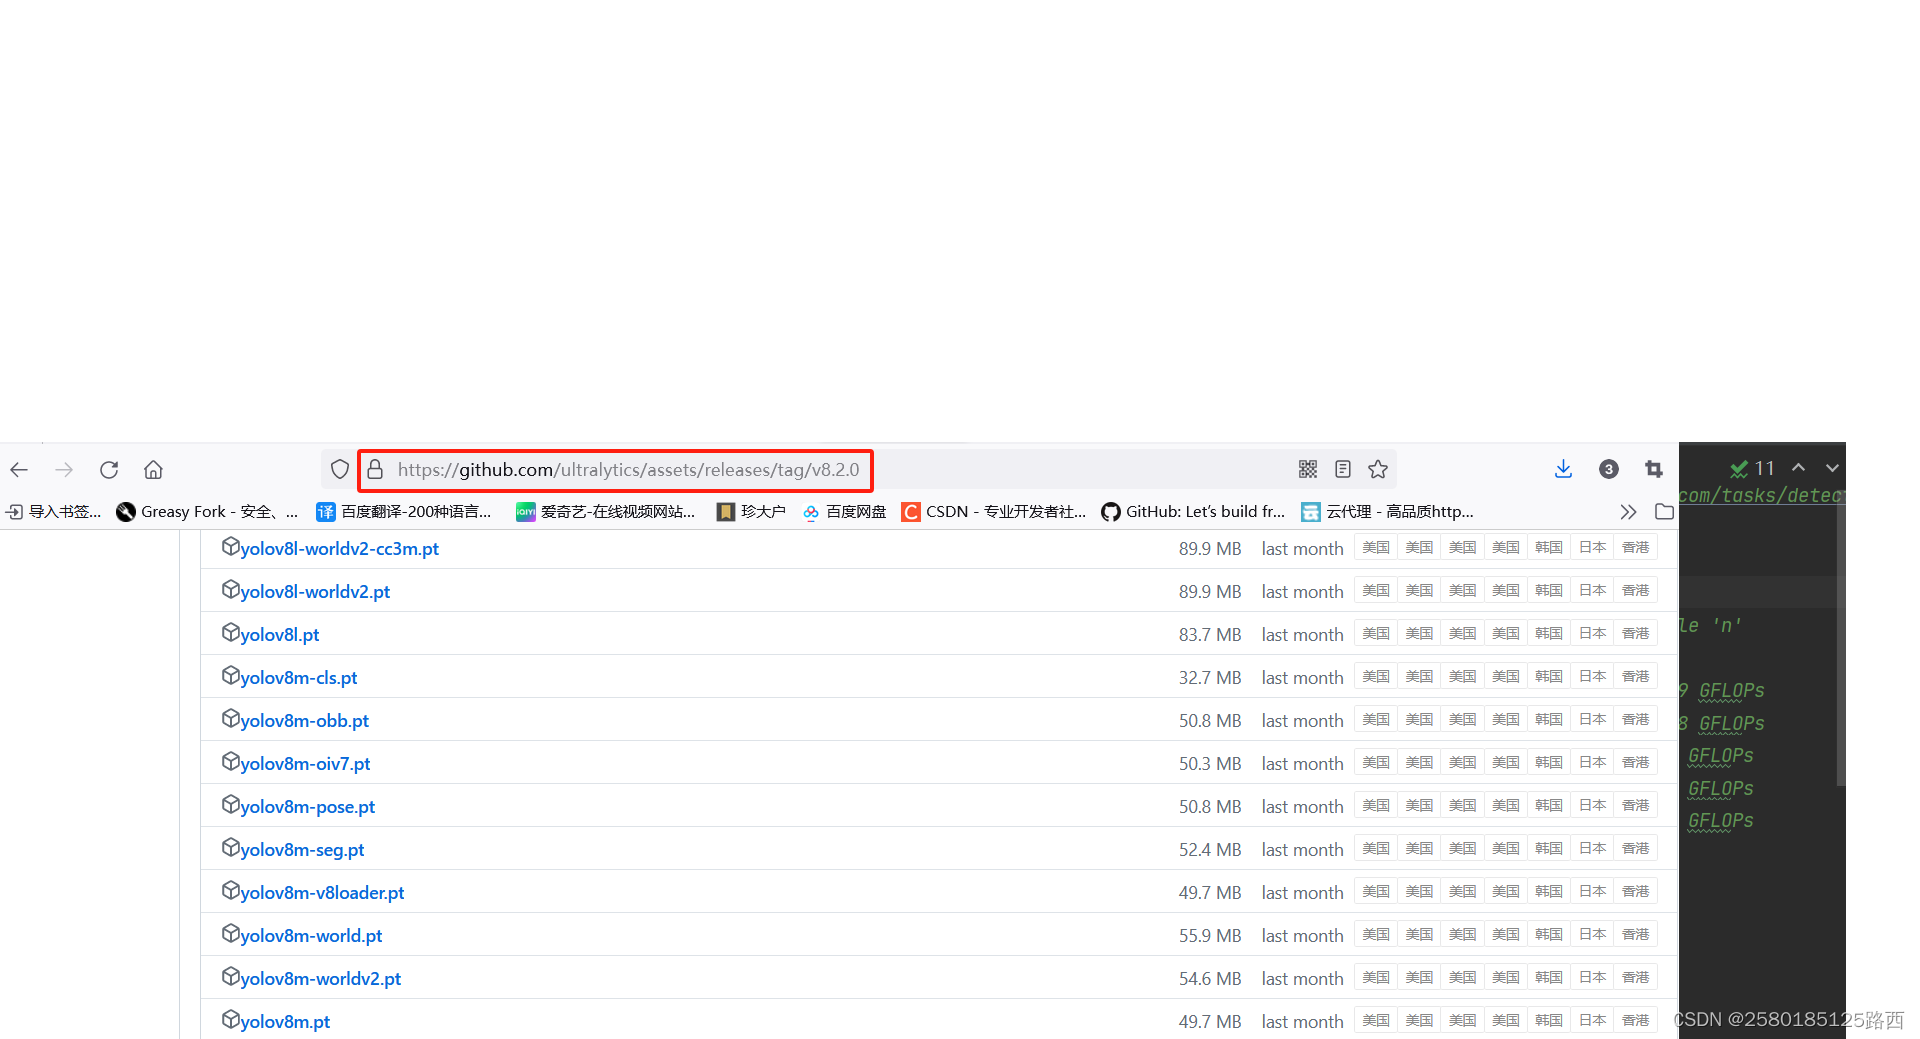Open the yolov8m-cls.pt asset link

[x=298, y=678]
